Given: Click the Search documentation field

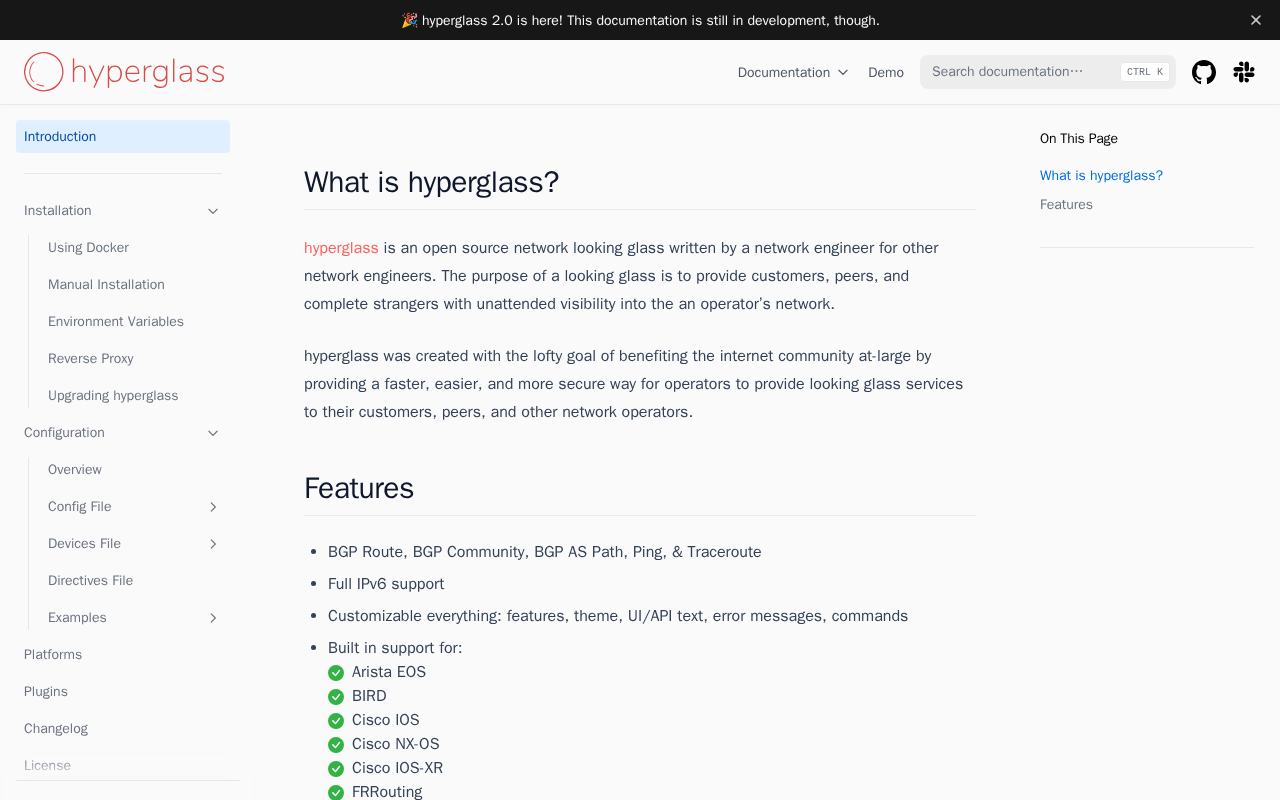Looking at the screenshot, I should (1048, 72).
